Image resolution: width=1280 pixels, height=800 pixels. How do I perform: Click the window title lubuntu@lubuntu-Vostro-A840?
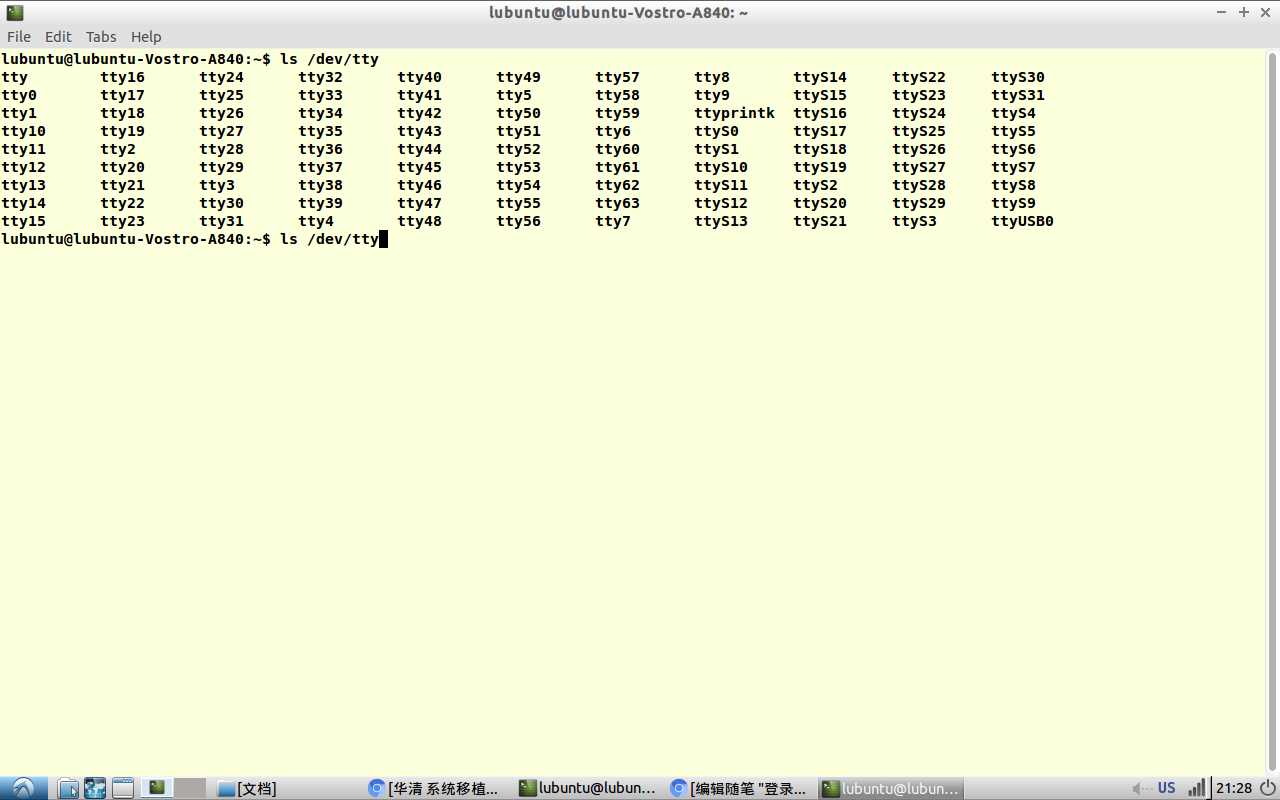(x=618, y=12)
